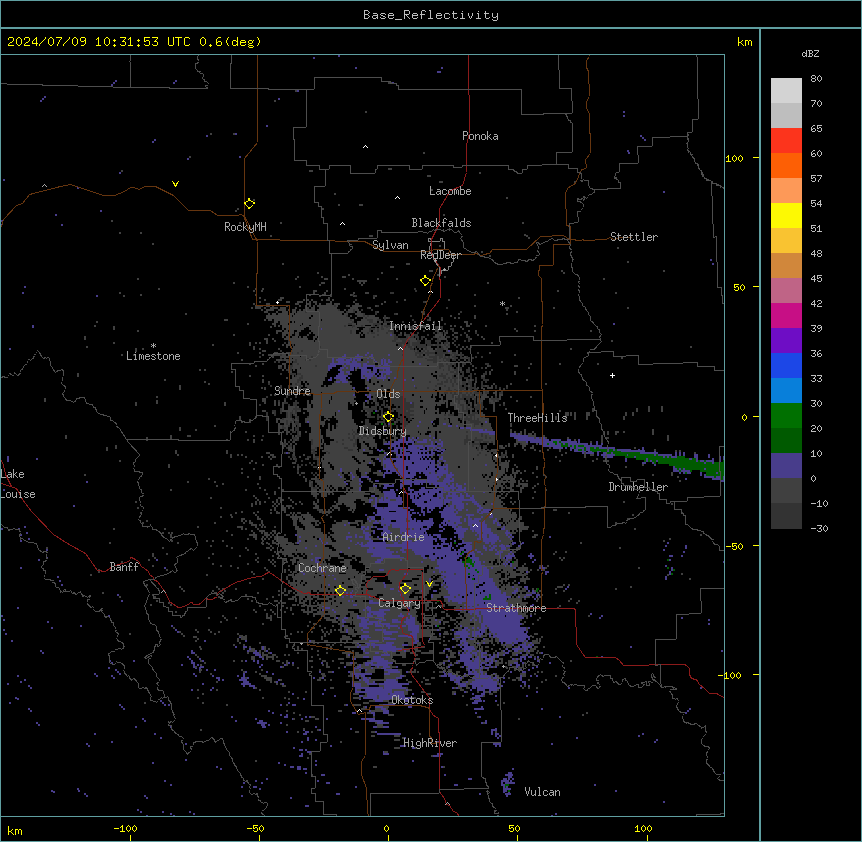Click the Olds city label
Screen dimensions: 862x842
pos(388,394)
